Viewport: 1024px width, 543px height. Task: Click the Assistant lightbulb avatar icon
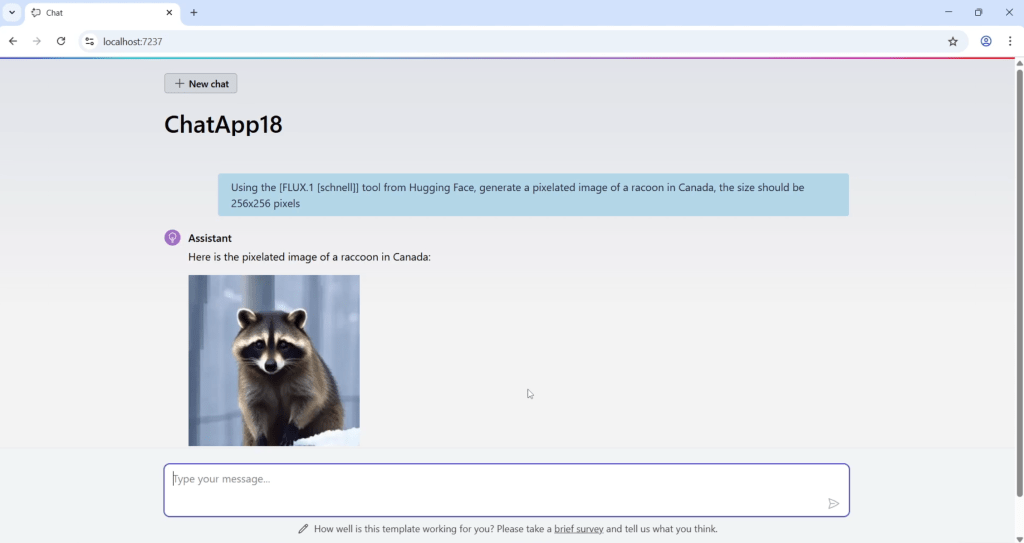173,238
